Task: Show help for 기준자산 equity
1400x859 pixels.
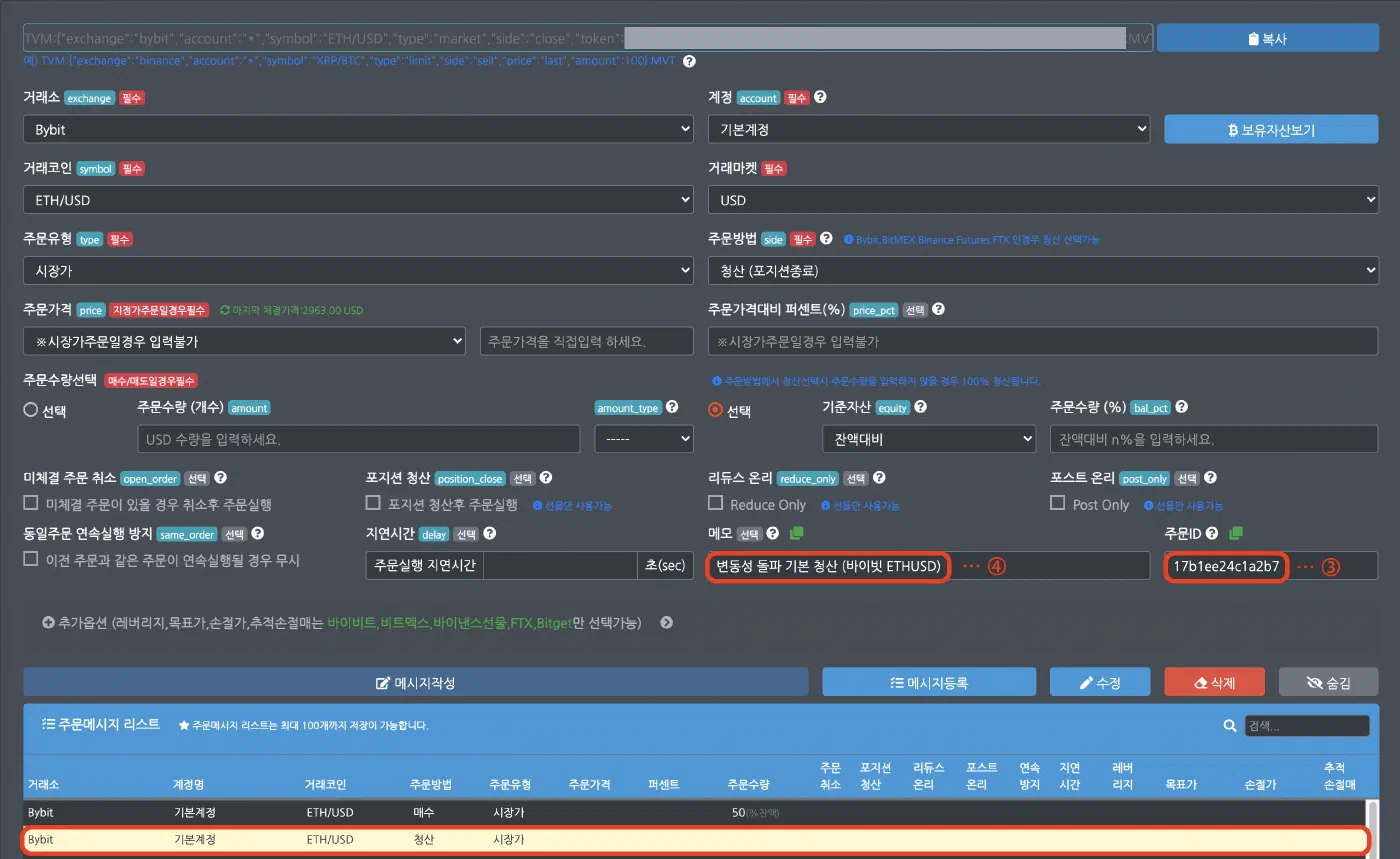Action: (920, 407)
